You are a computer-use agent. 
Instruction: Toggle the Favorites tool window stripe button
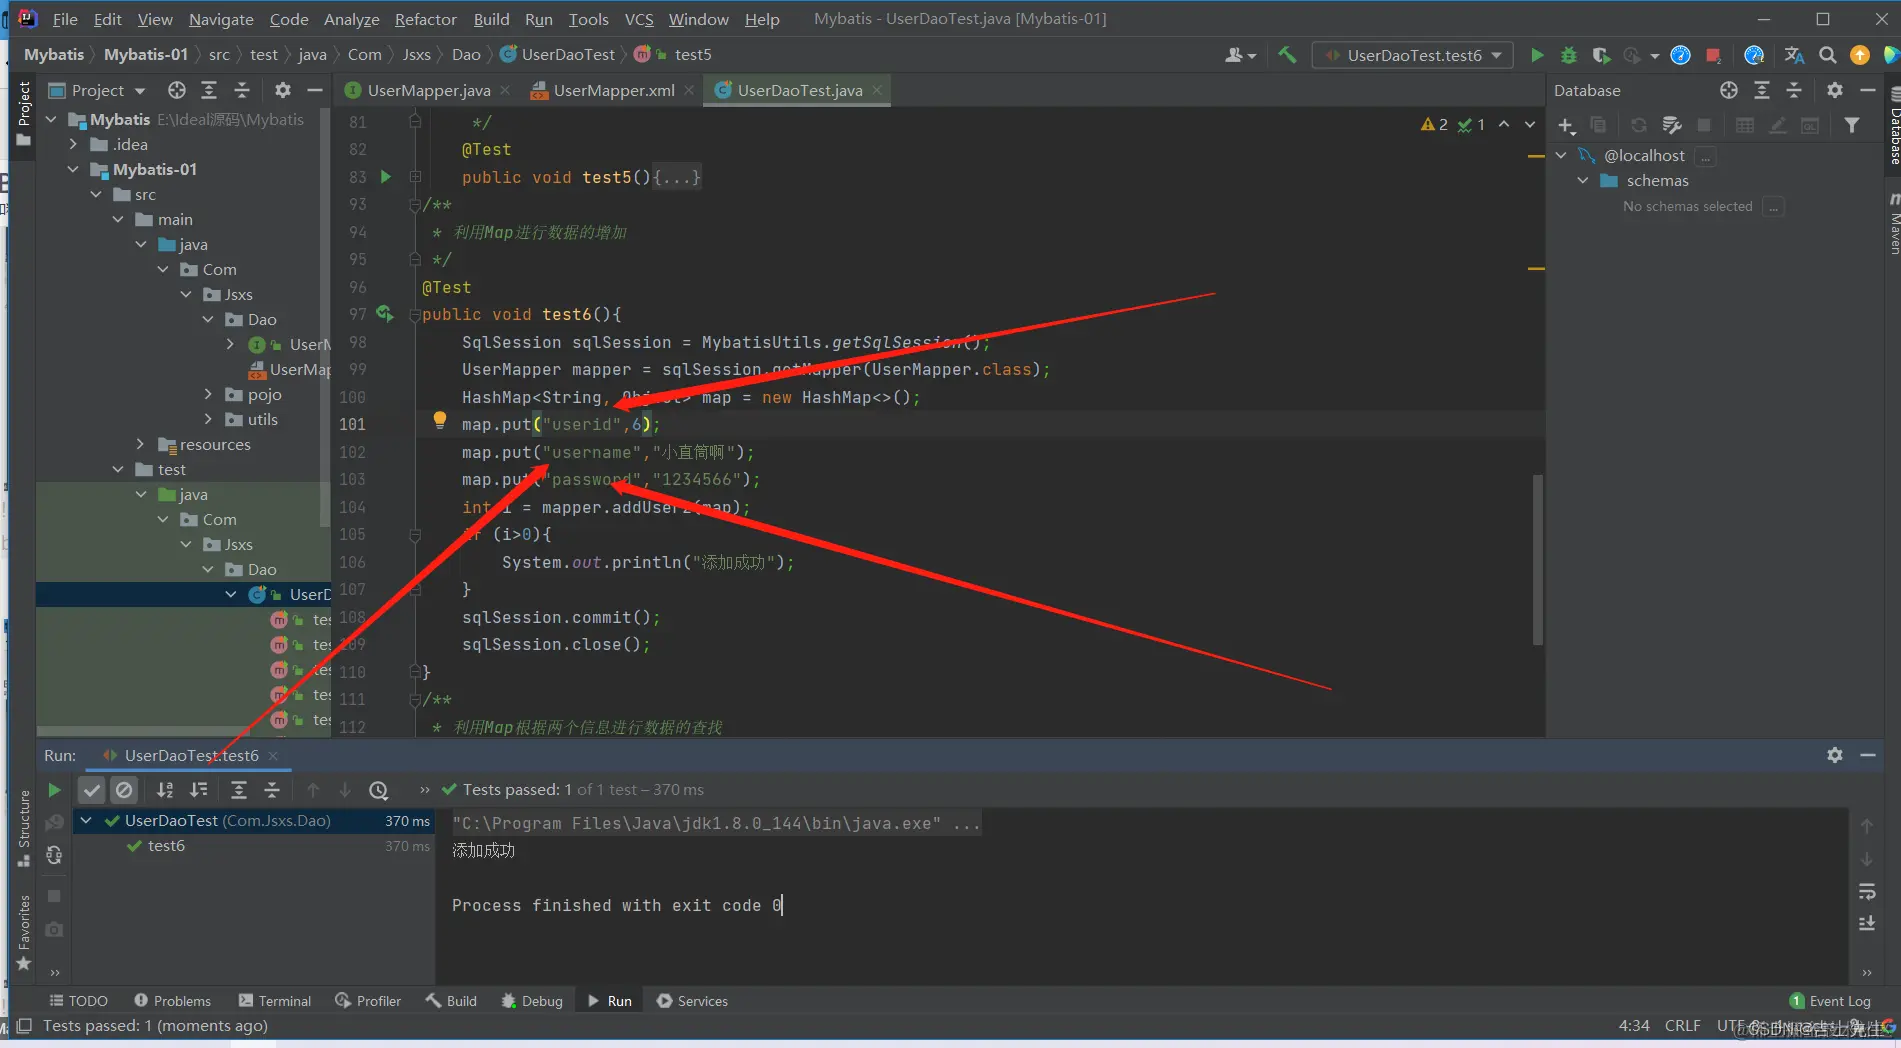pos(23,933)
